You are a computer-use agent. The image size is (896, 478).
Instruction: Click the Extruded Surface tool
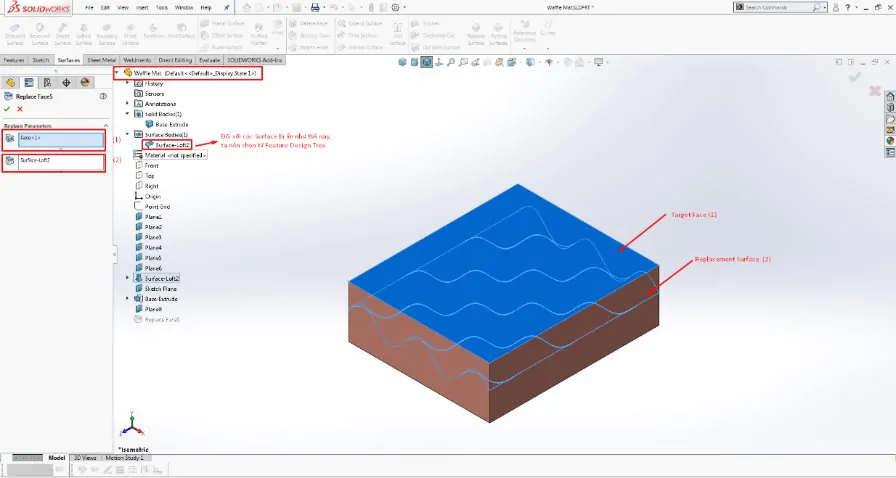click(x=15, y=34)
